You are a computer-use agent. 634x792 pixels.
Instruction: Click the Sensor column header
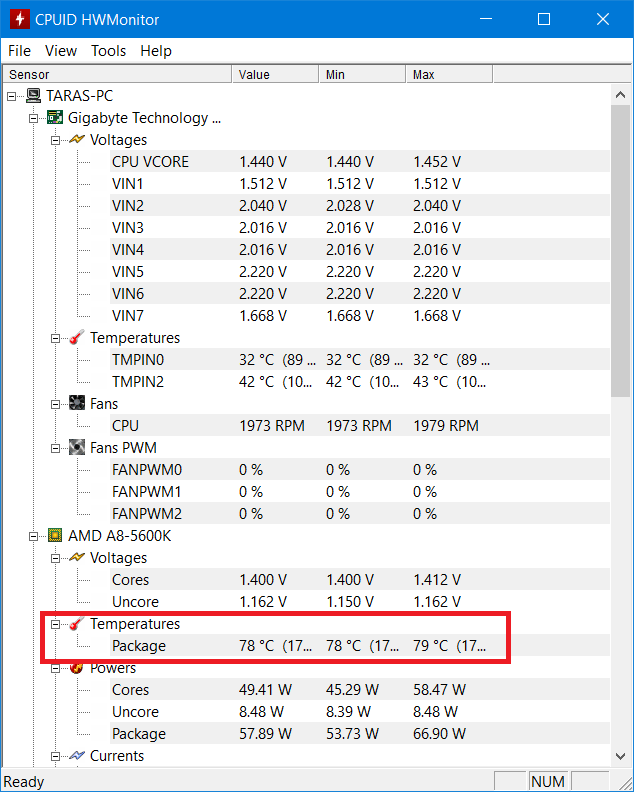point(117,74)
